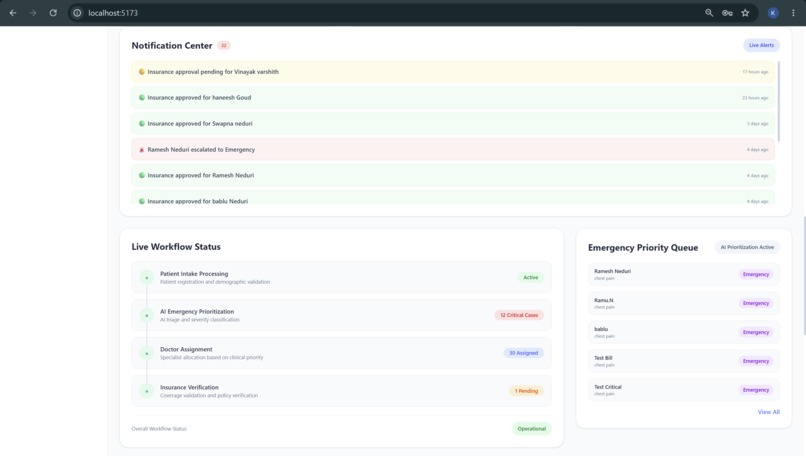Click Emergency tag for Test Critical
Screen dimensions: 806x456
(x=756, y=390)
